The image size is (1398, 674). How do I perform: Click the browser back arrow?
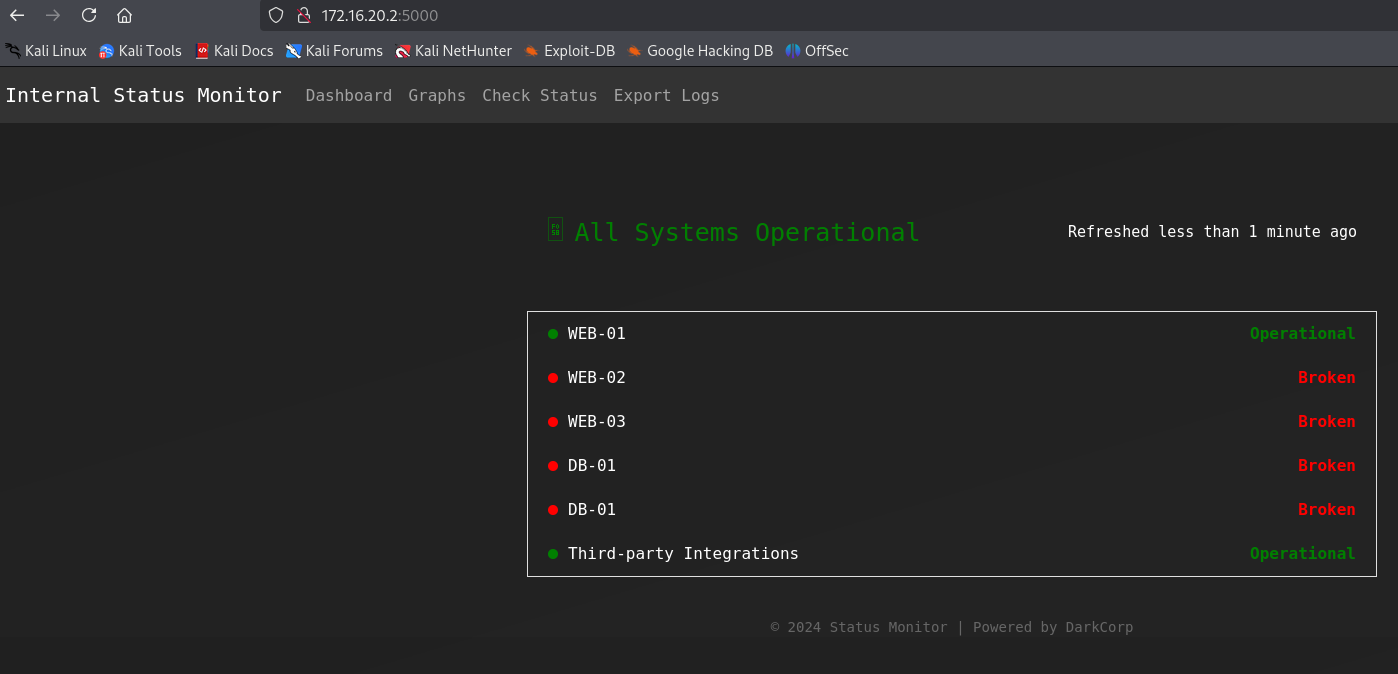(17, 15)
